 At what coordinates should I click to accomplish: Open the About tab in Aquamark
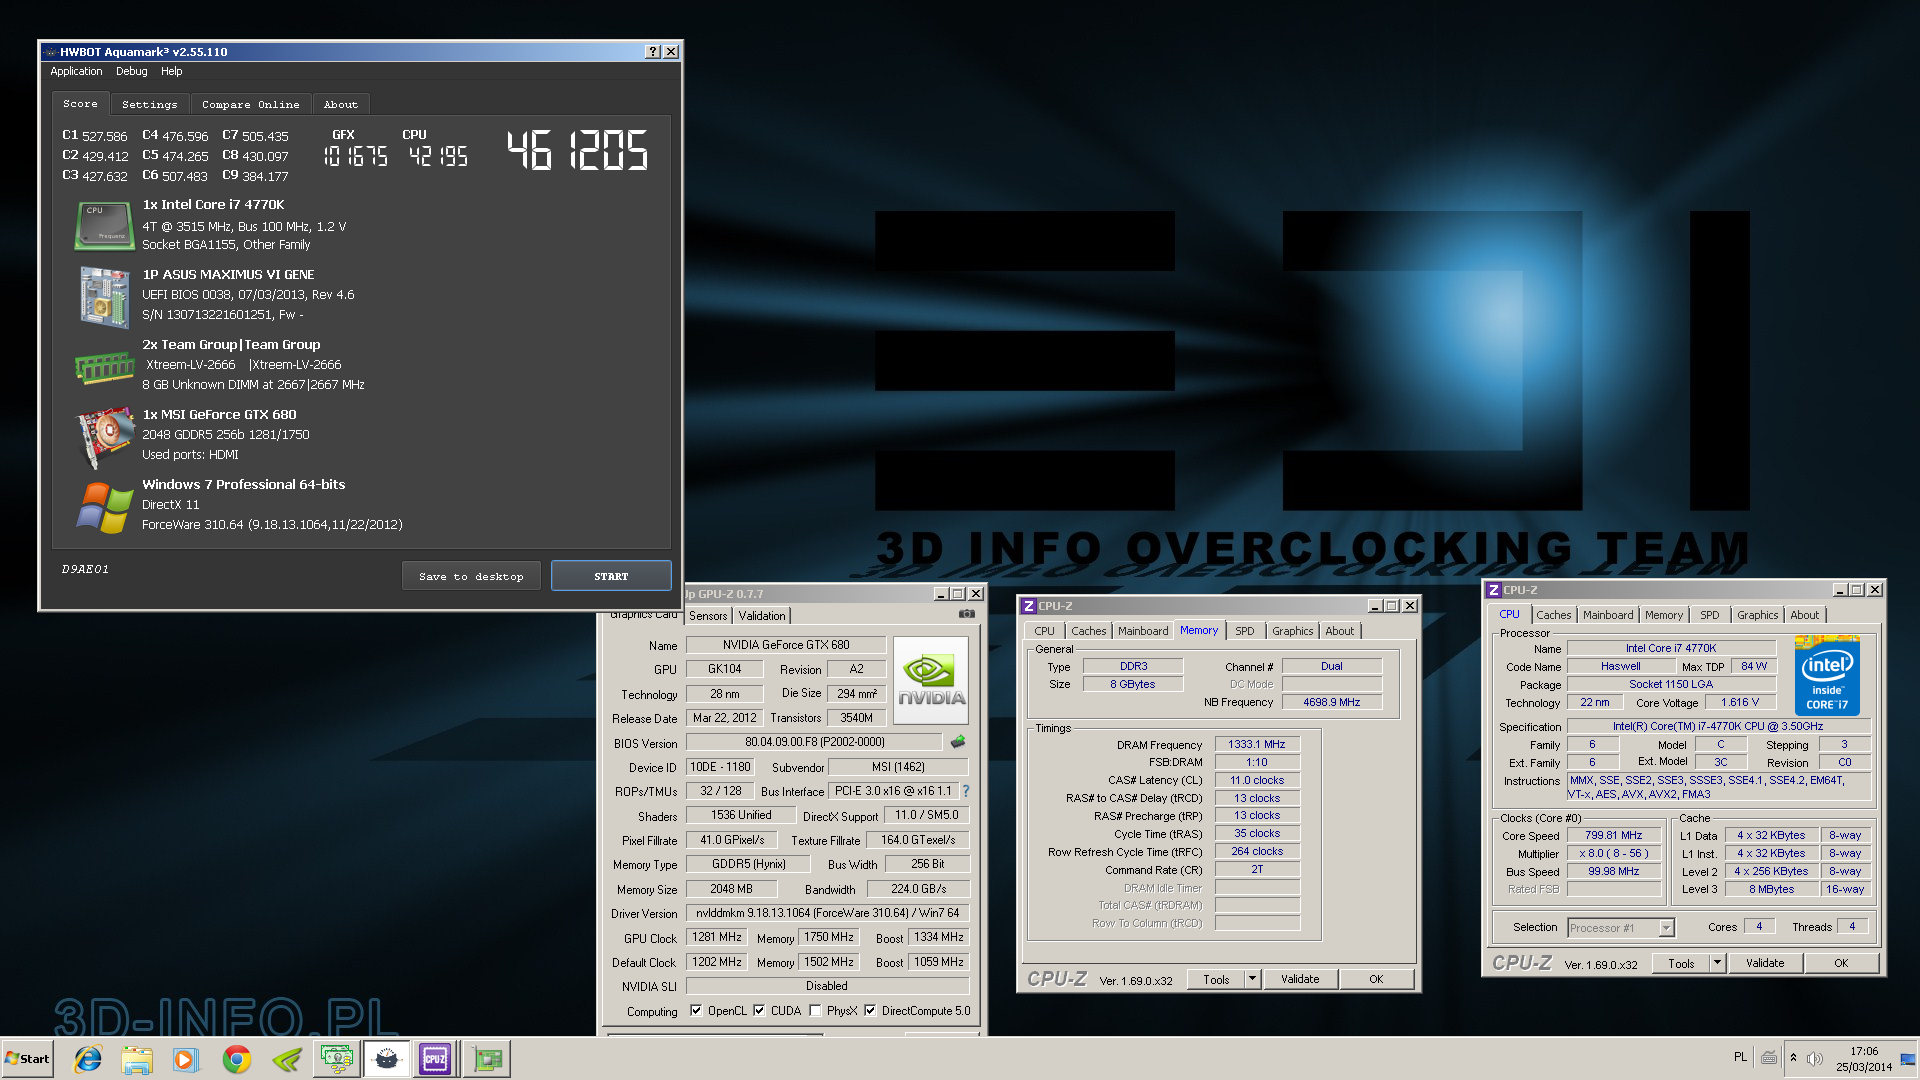coord(340,105)
